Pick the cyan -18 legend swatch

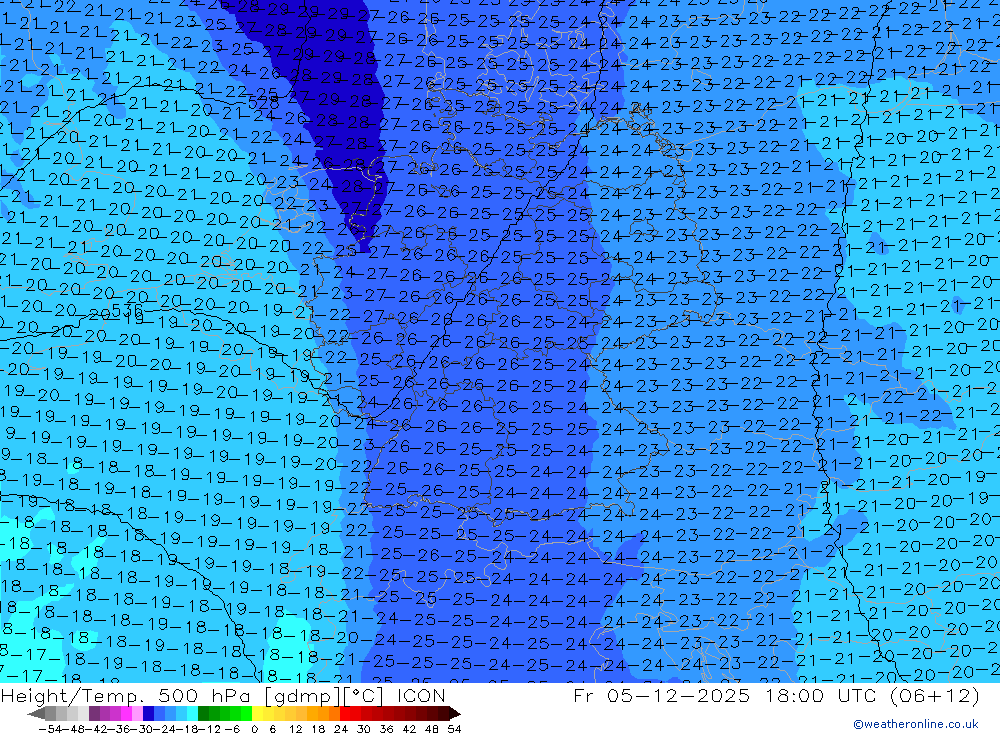pos(192,714)
